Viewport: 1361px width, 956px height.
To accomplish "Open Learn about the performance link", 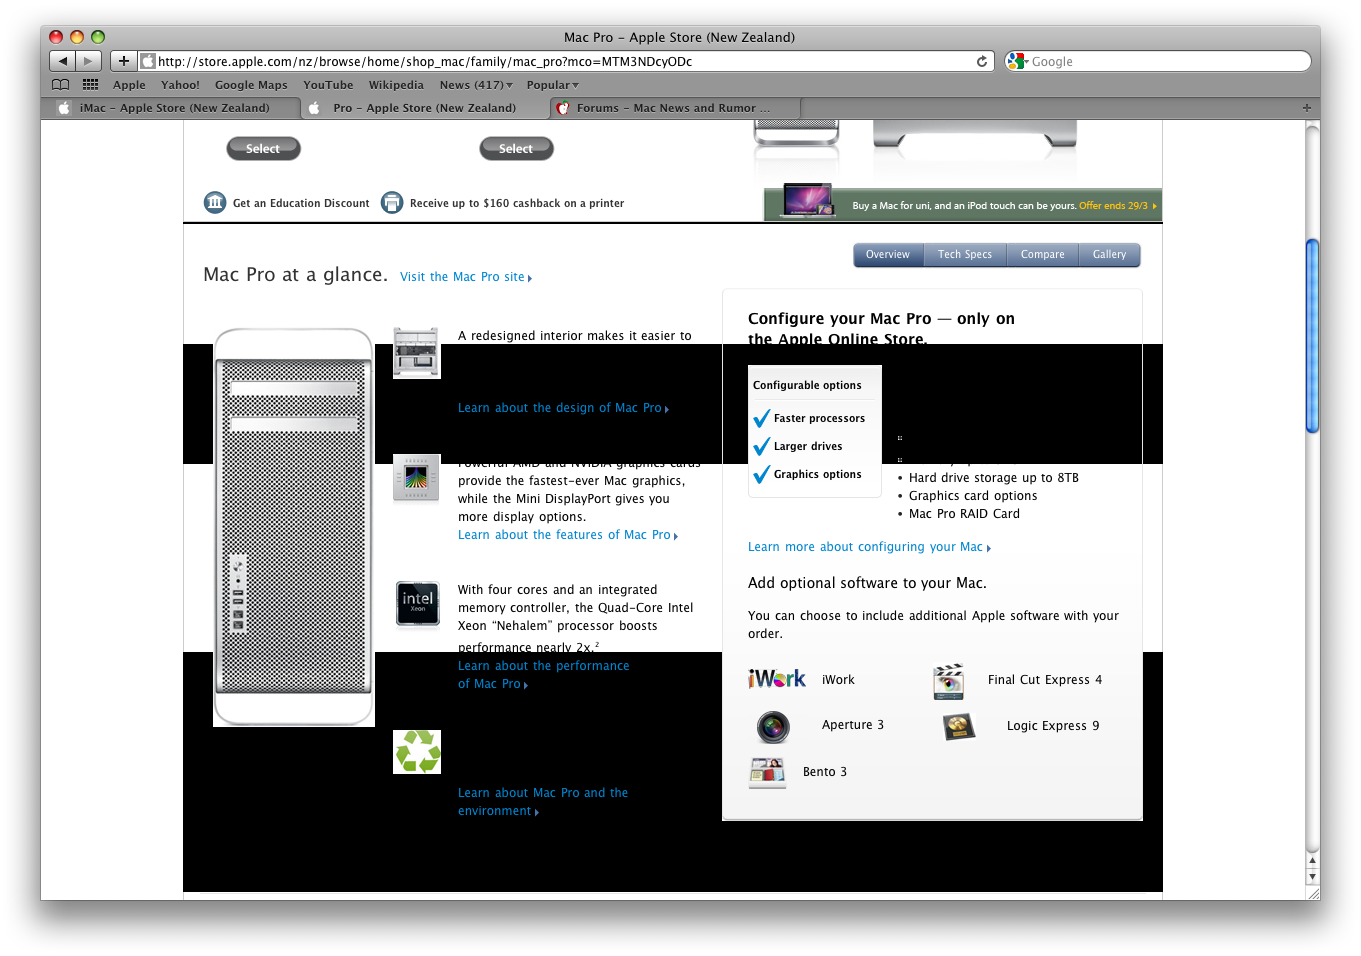I will click(x=543, y=675).
